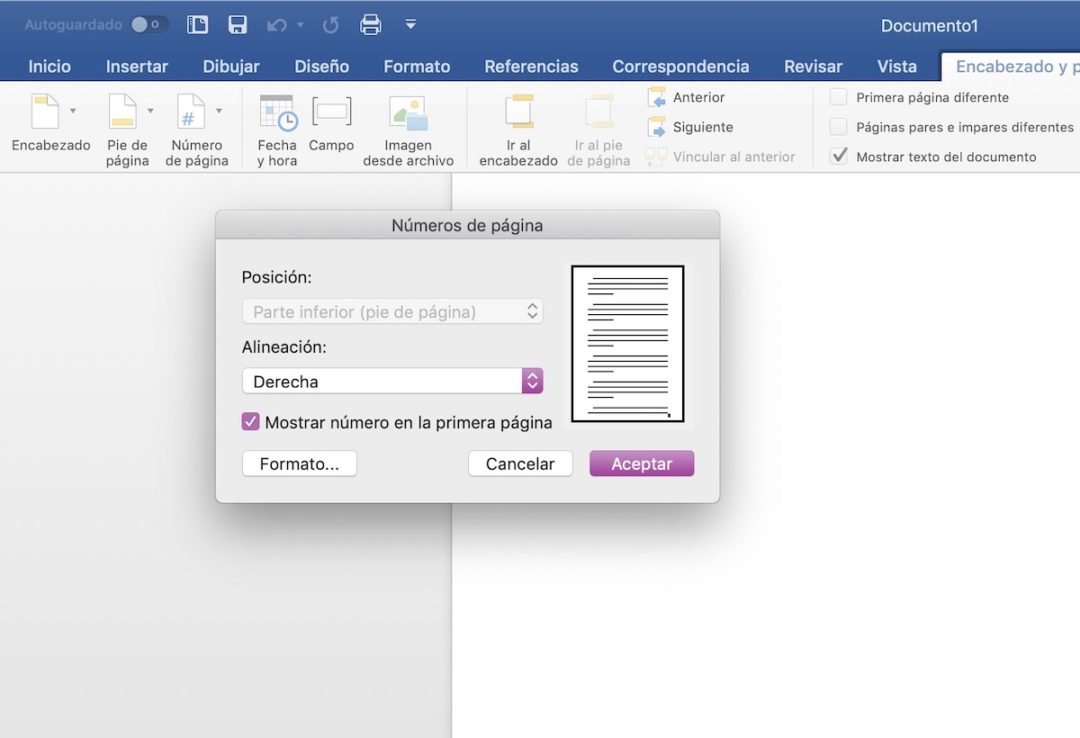The height and width of the screenshot is (738, 1080).
Task: Enable Páginas pares e impares diferentes checkbox
Action: [838, 127]
